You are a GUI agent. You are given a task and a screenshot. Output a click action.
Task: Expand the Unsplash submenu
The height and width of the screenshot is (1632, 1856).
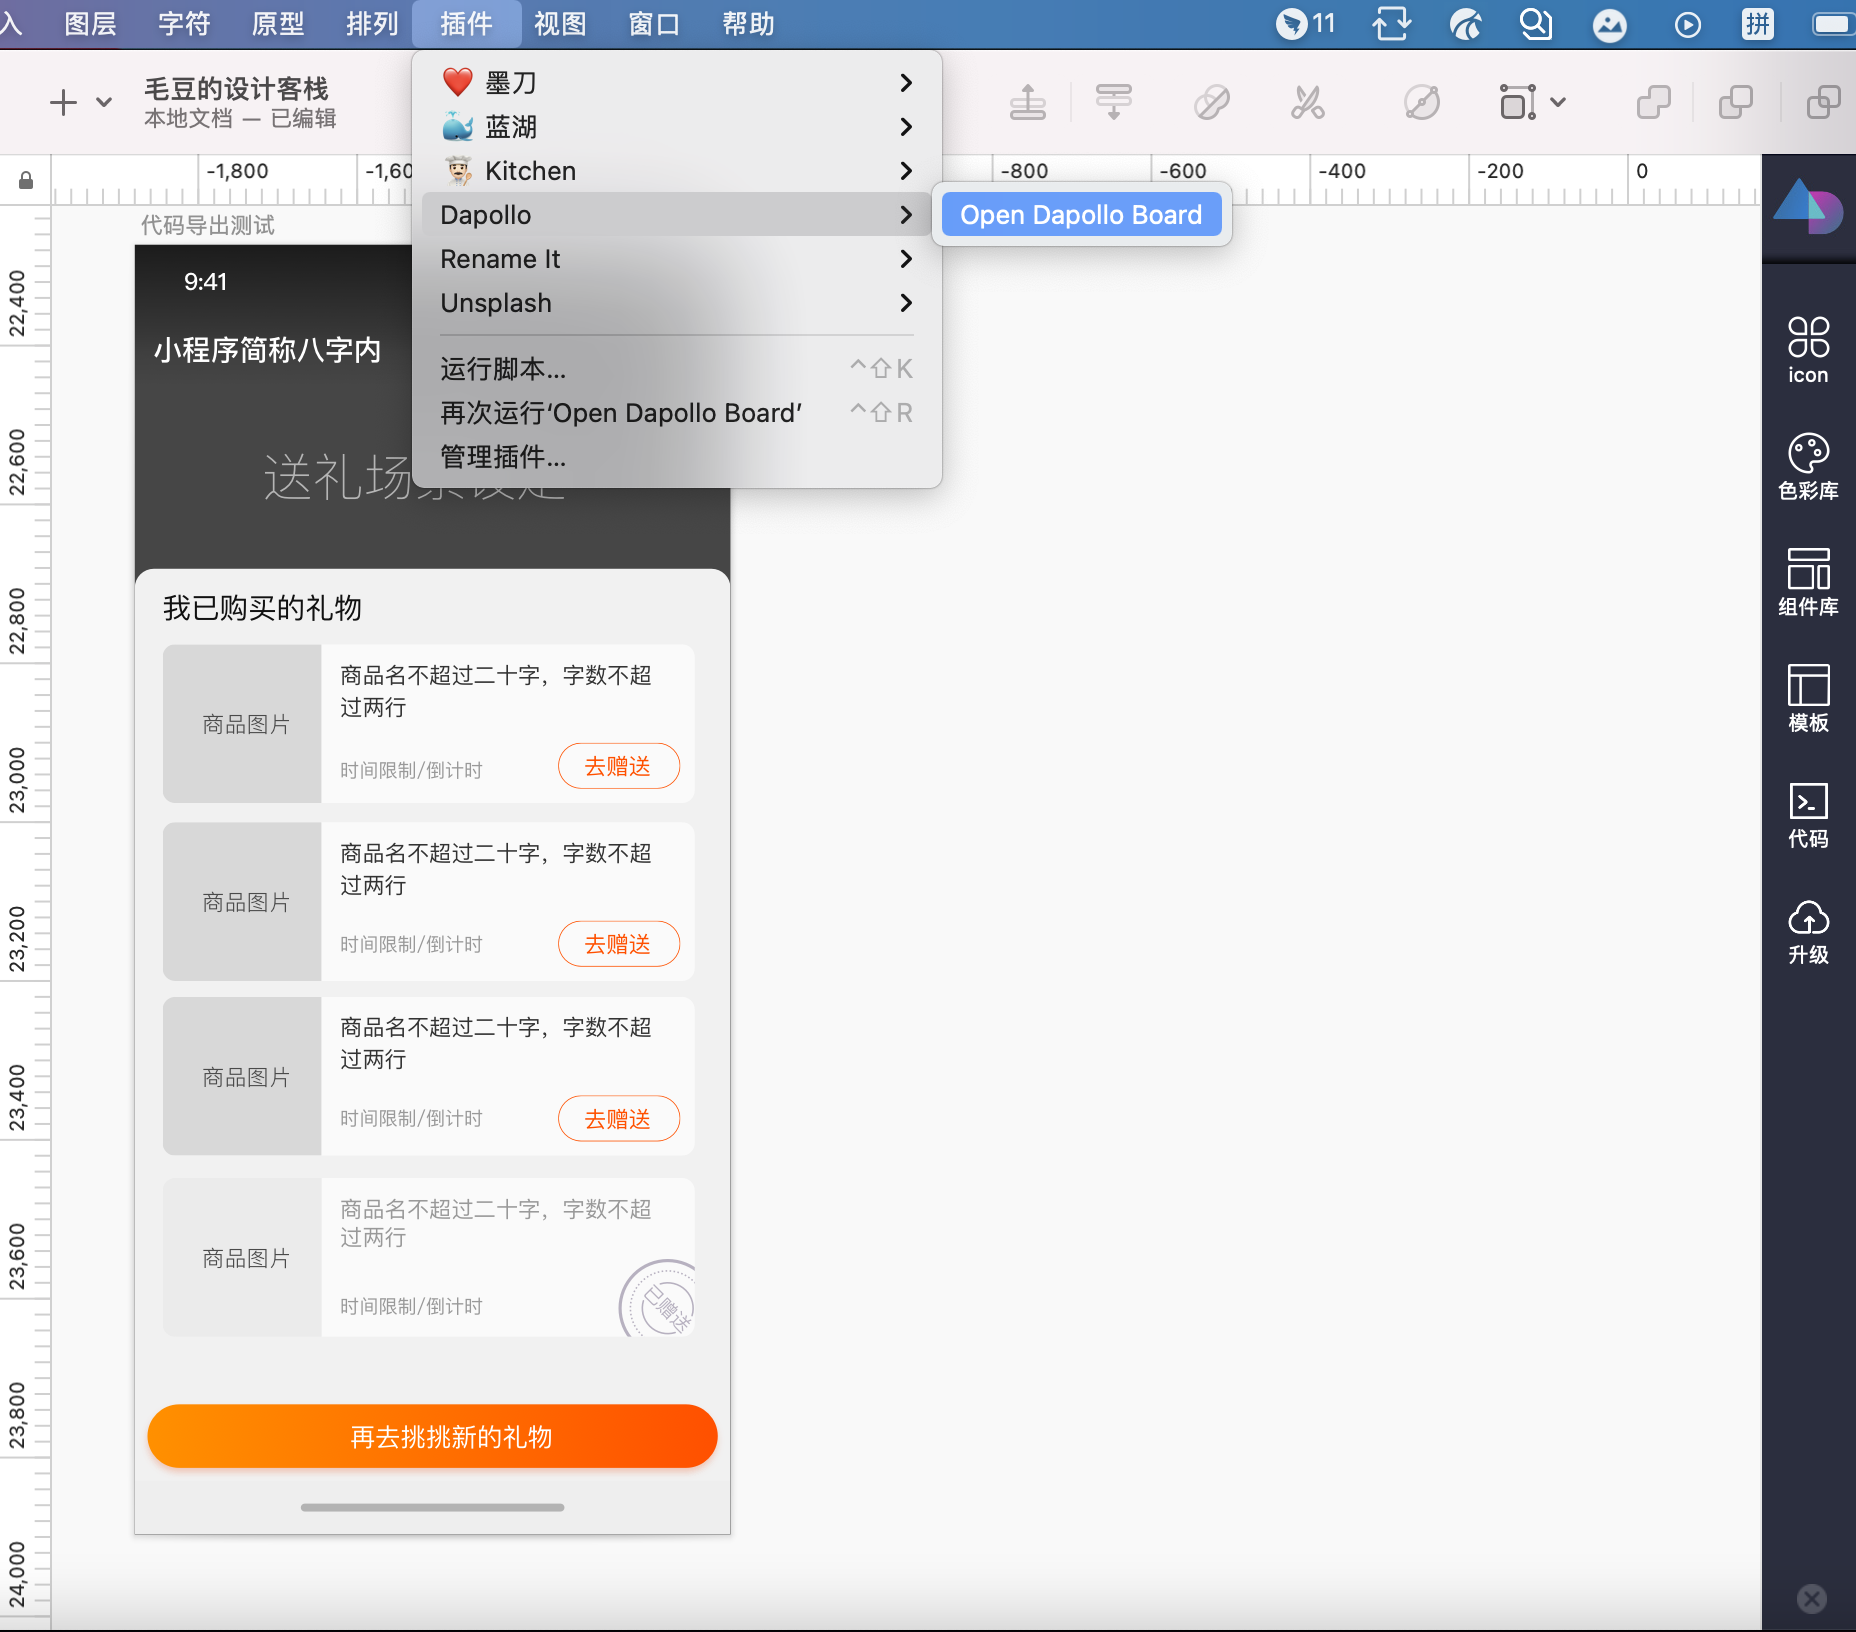tap(677, 303)
